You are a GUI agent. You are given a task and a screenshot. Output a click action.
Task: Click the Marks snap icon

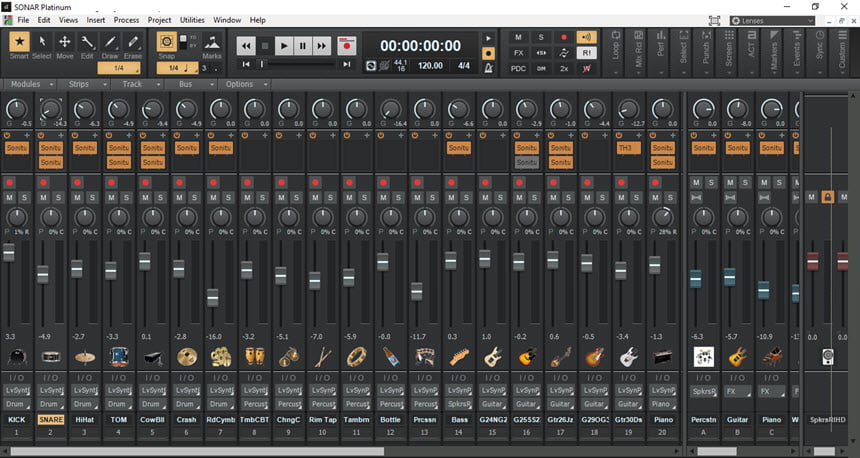click(x=212, y=42)
